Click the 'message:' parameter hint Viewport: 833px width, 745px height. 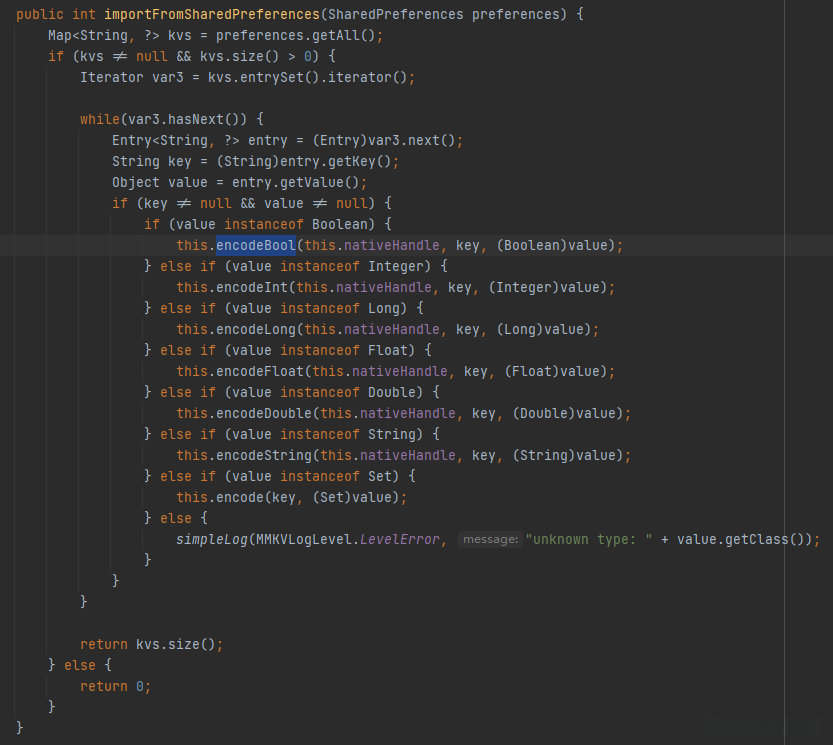(490, 539)
